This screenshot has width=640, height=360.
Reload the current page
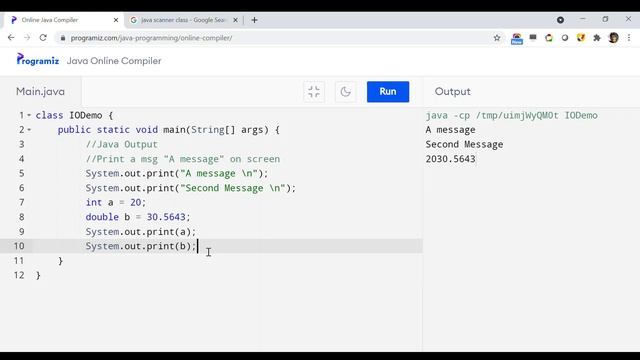coord(43,38)
